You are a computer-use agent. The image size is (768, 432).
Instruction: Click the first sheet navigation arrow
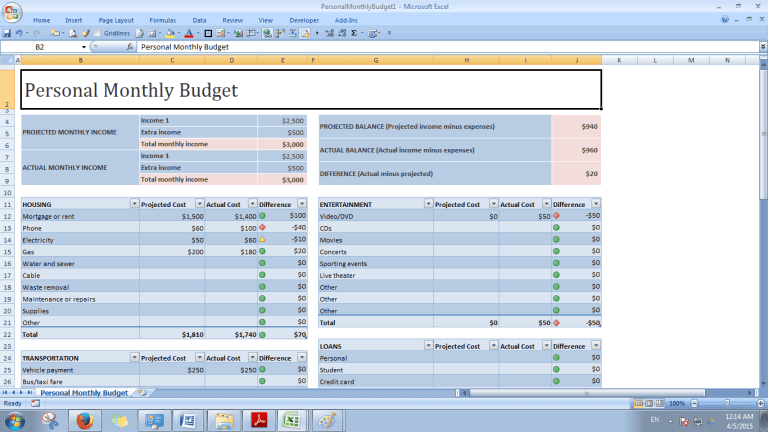click(5, 393)
